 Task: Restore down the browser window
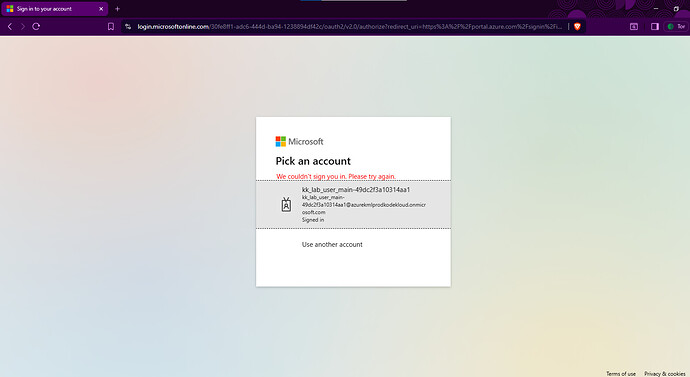pyautogui.click(x=676, y=8)
